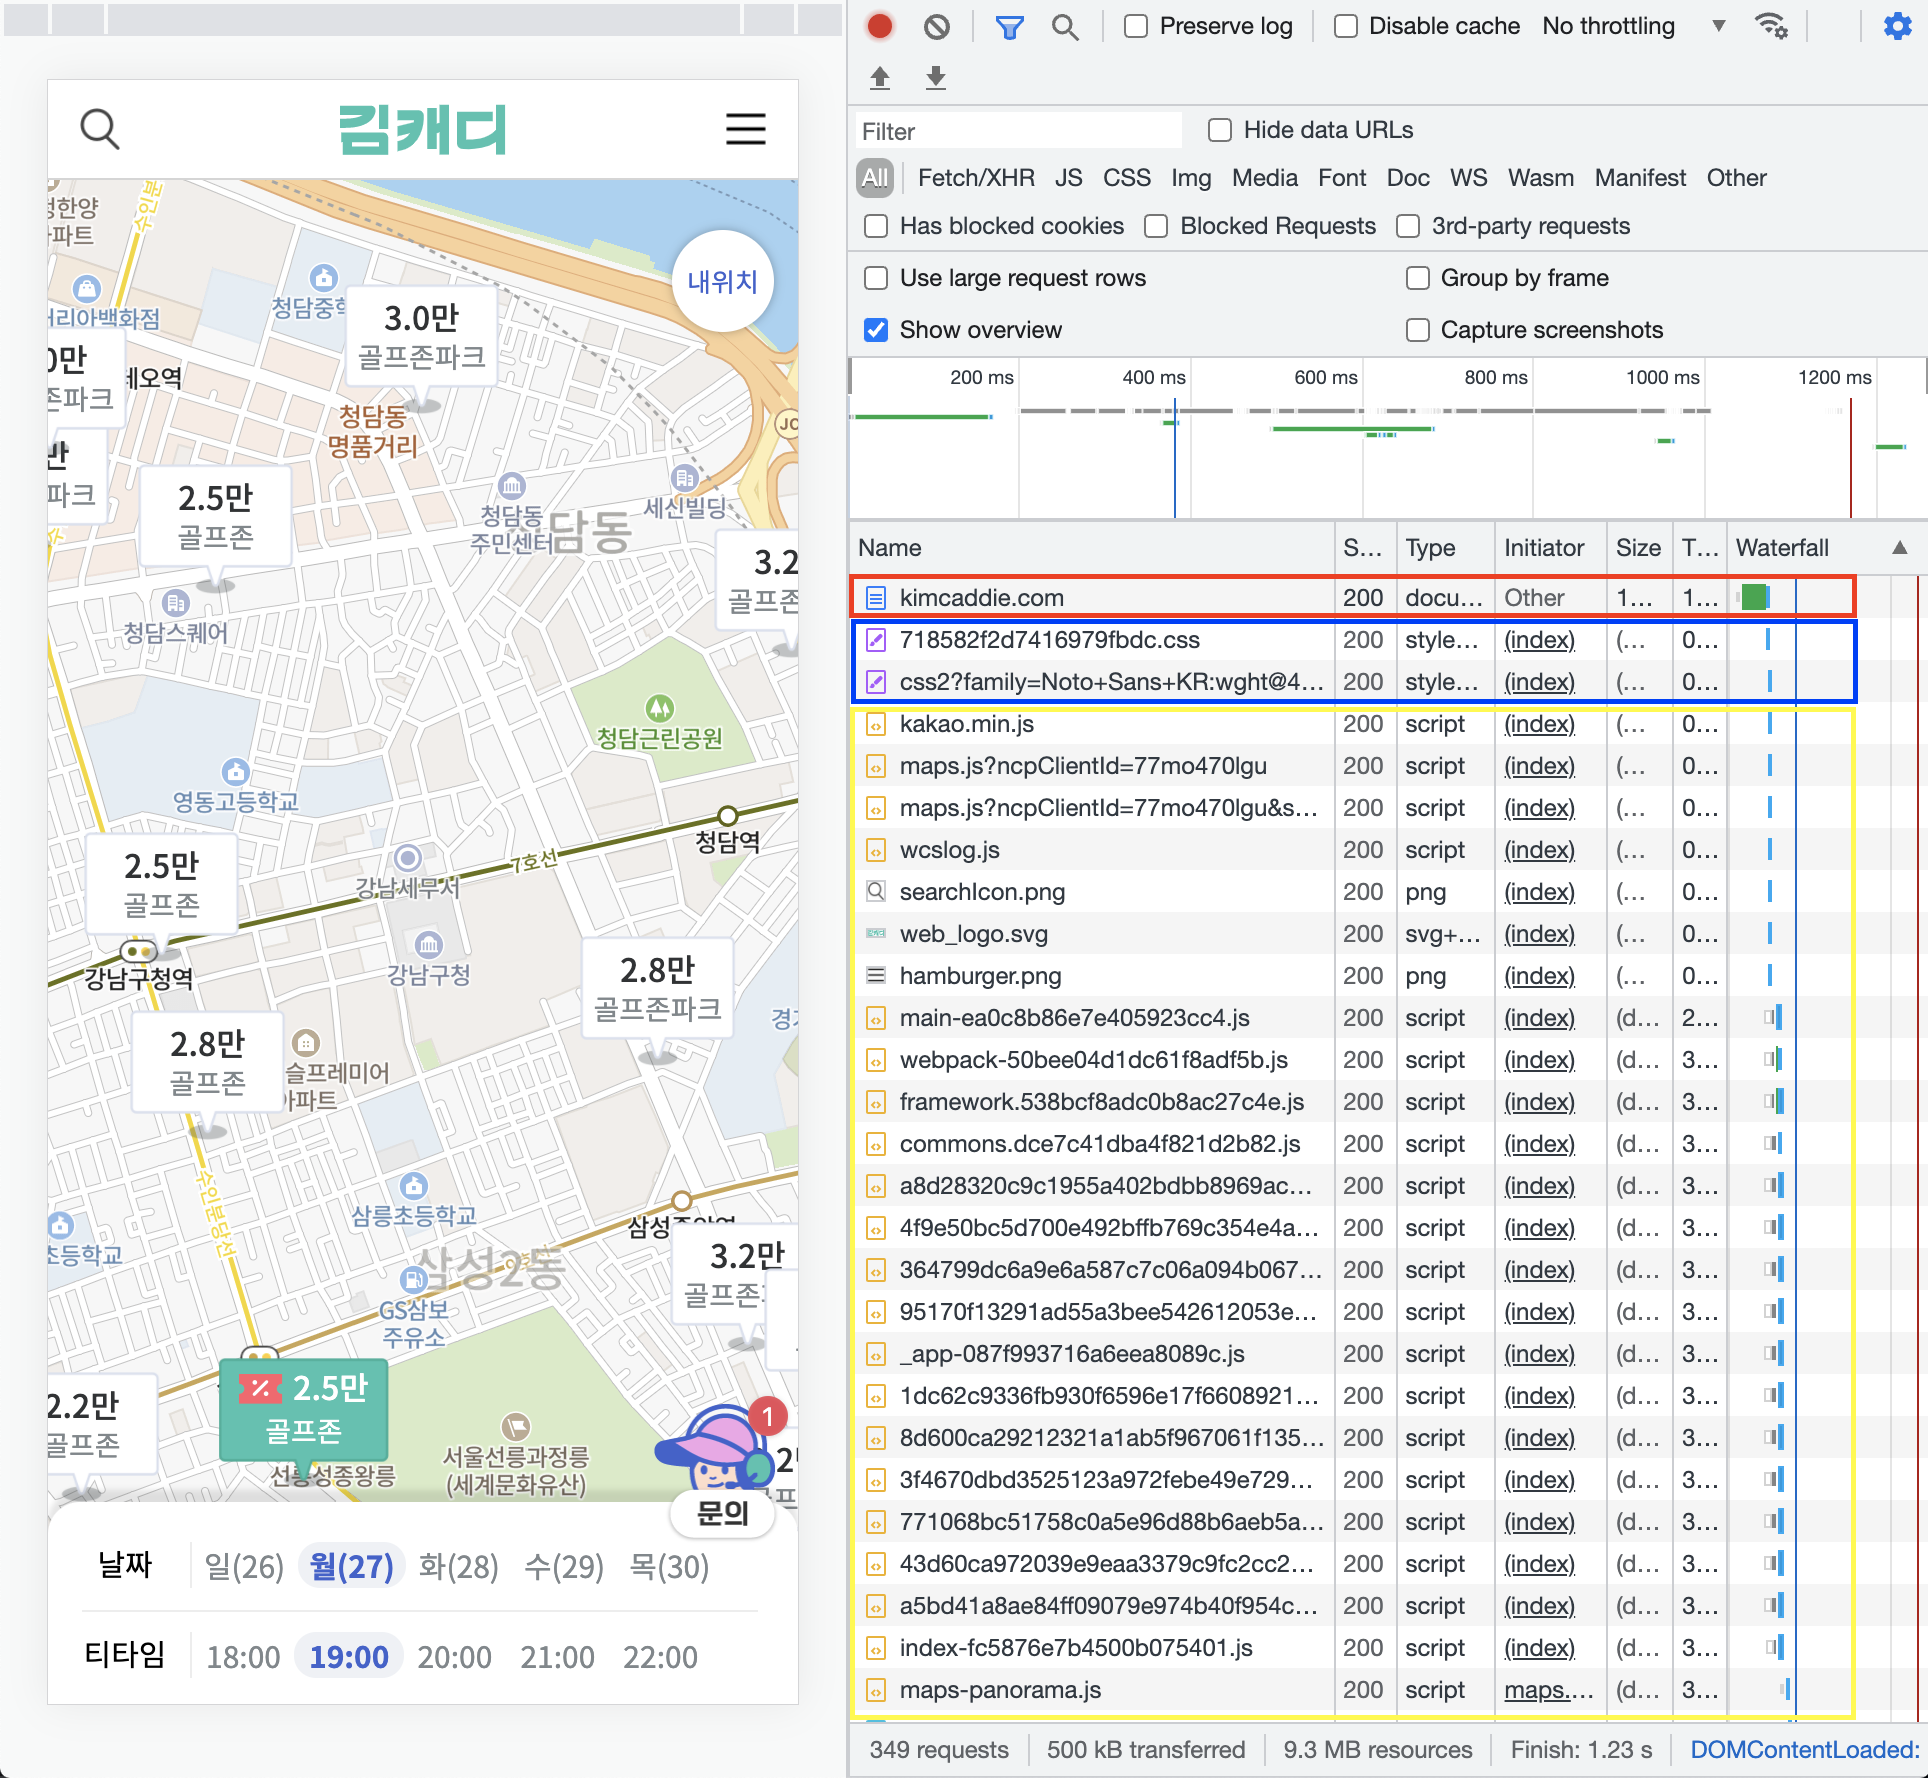Open the hamburger menu in 김캐디 app
Image resolution: width=1928 pixels, height=1778 pixels.
745,129
